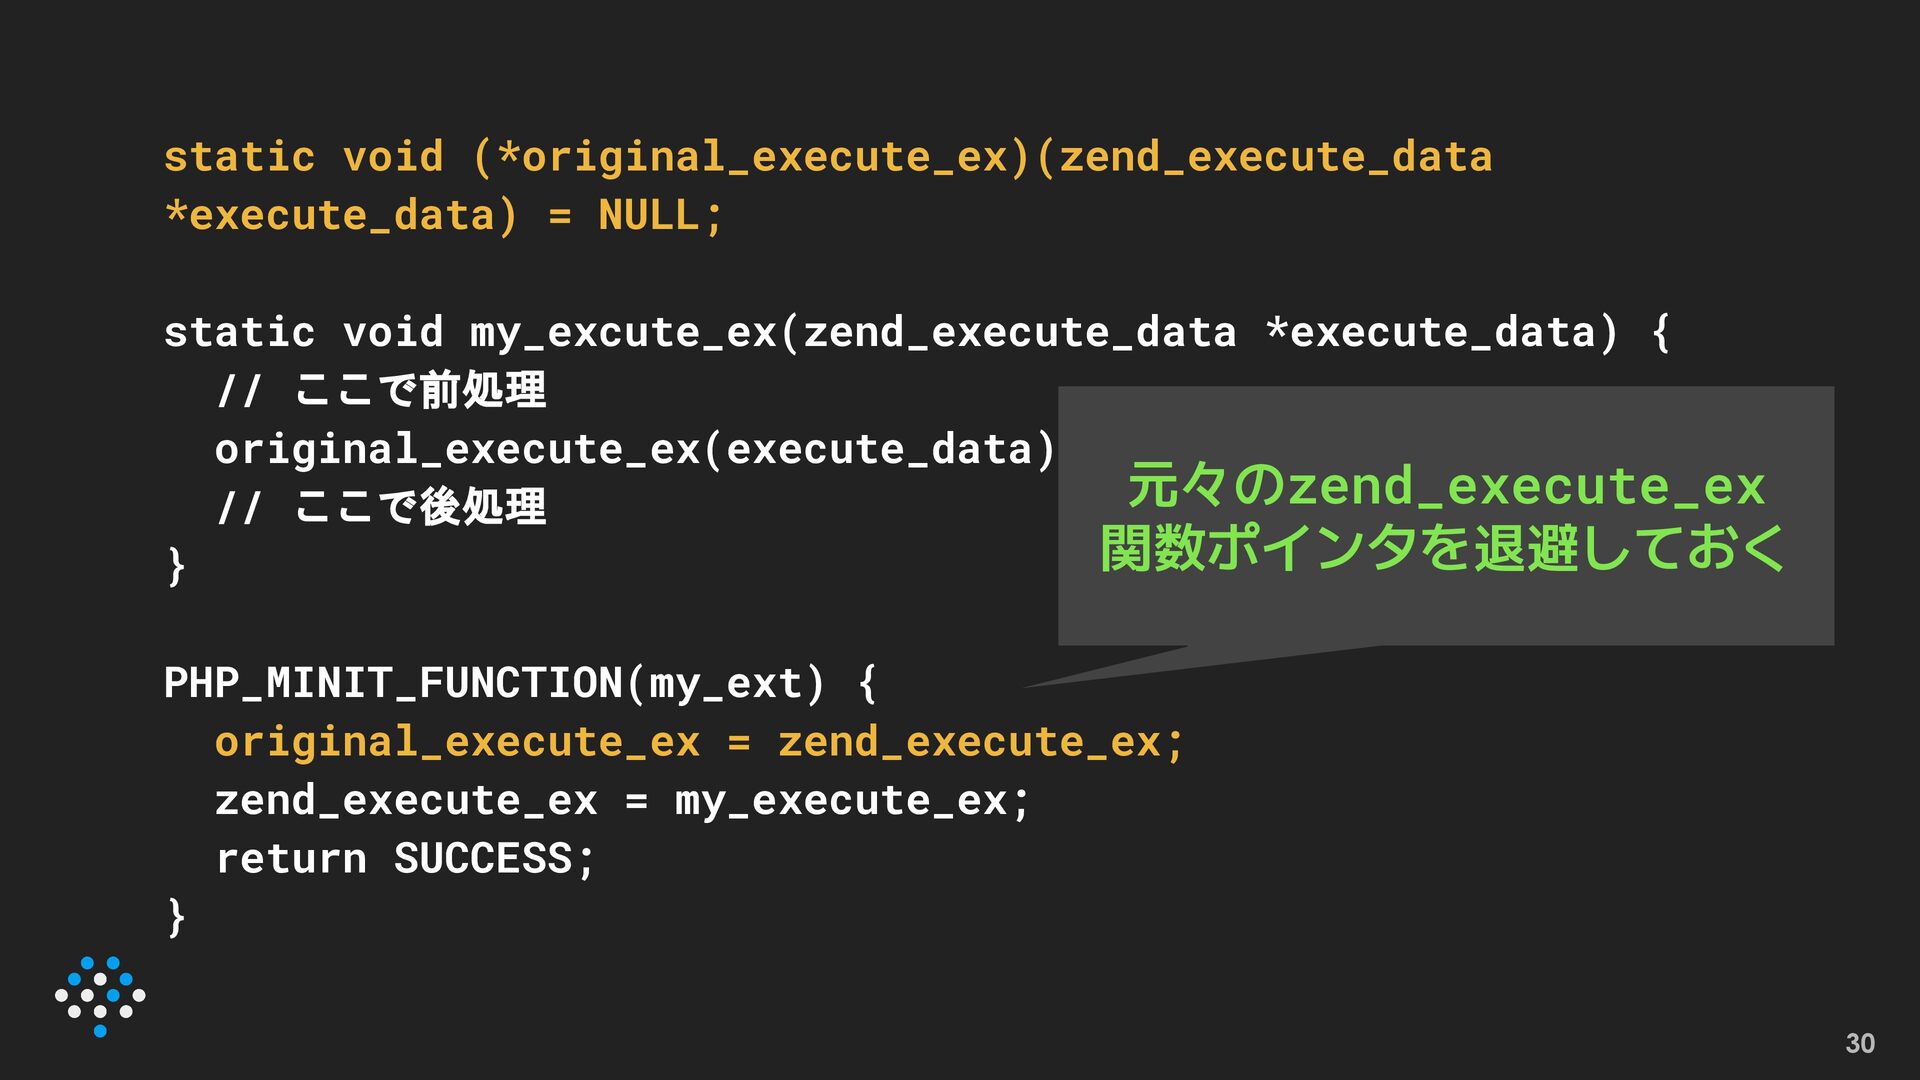This screenshot has width=1920, height=1080.
Task: Click the callout line about saving the function pointer
Action: pyautogui.click(x=1442, y=548)
